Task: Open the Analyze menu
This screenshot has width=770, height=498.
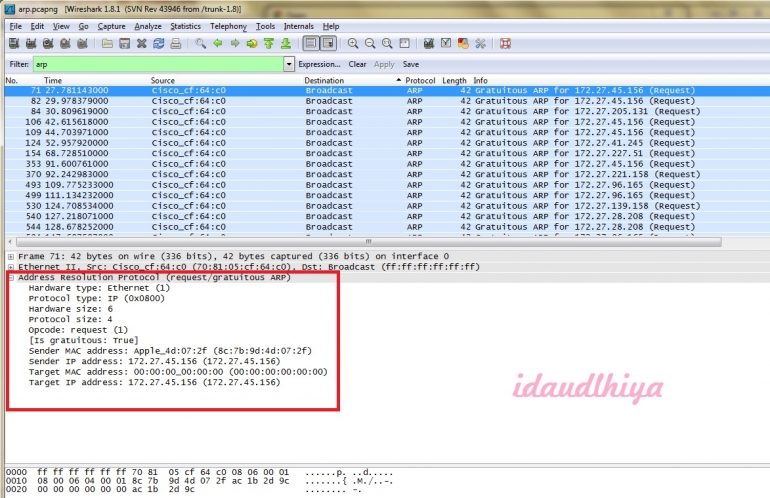Action: pos(147,26)
